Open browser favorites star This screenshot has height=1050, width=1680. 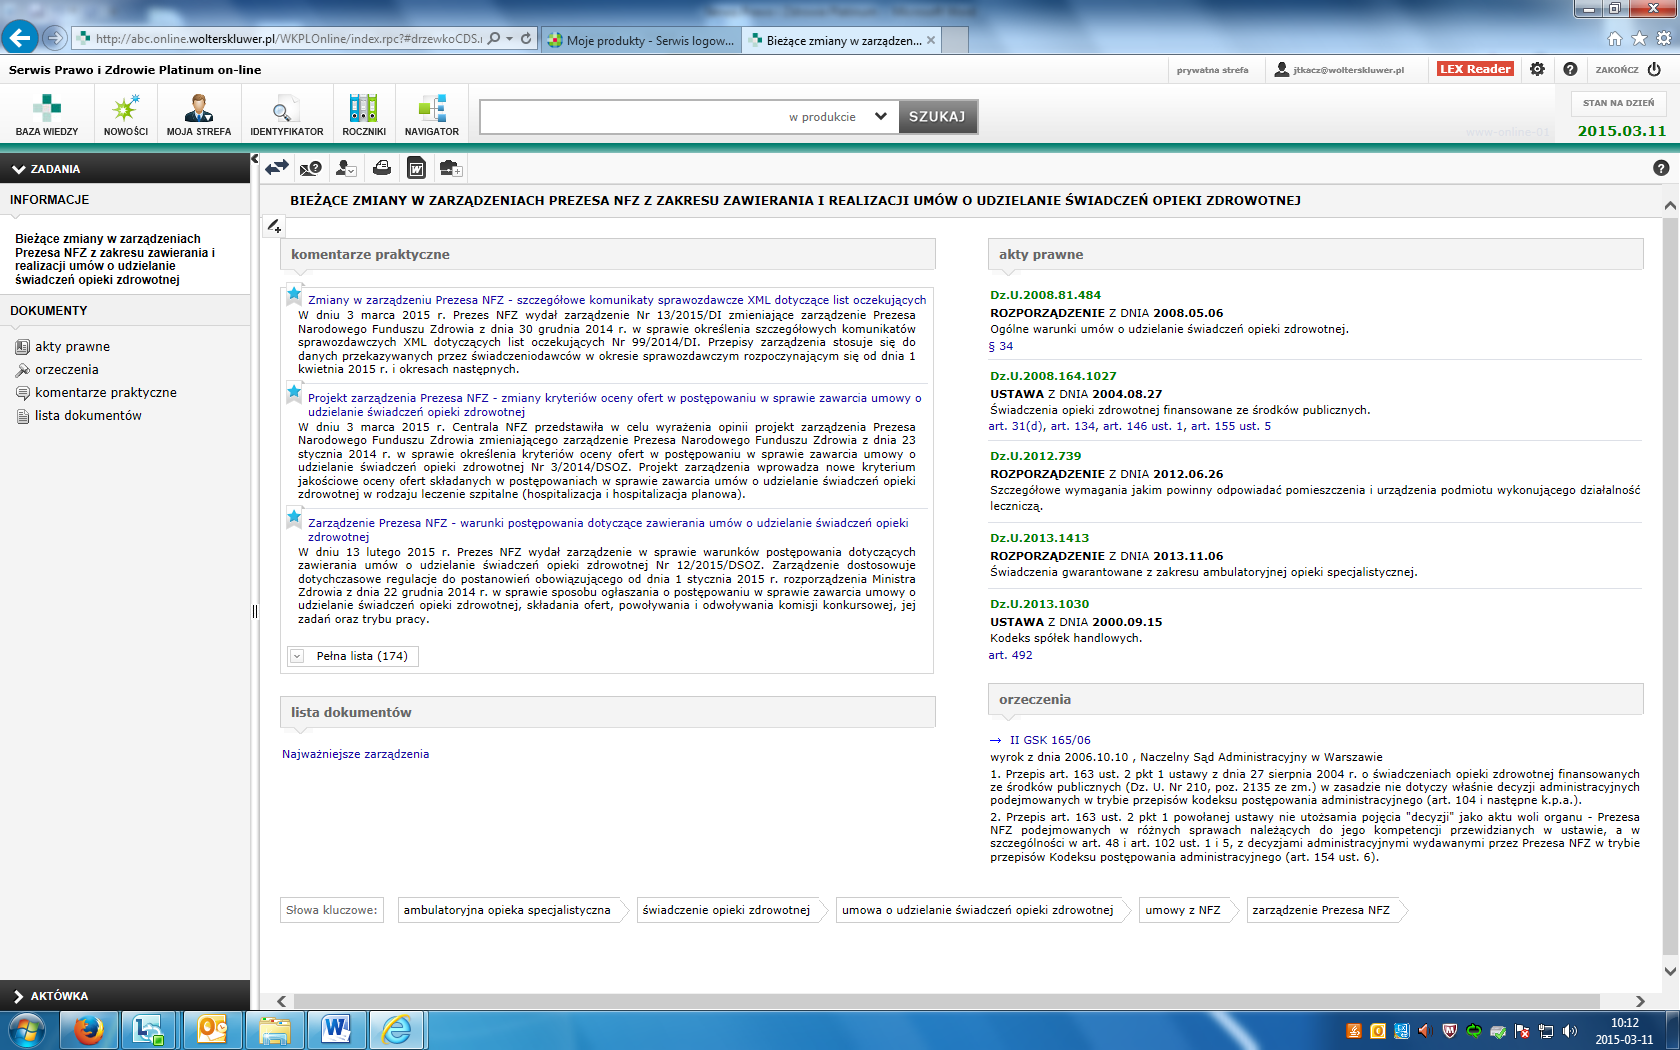[x=1639, y=38]
